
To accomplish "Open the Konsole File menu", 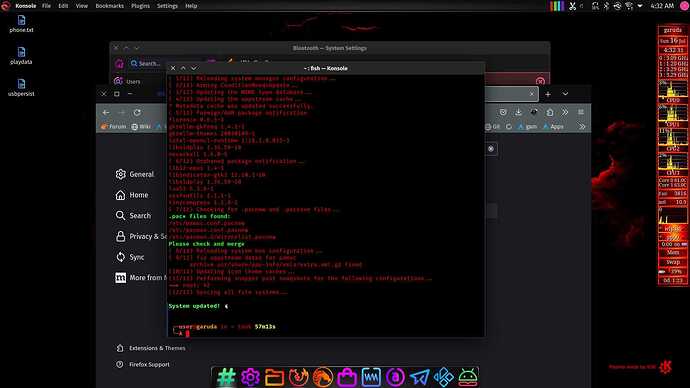I will point(46,6).
